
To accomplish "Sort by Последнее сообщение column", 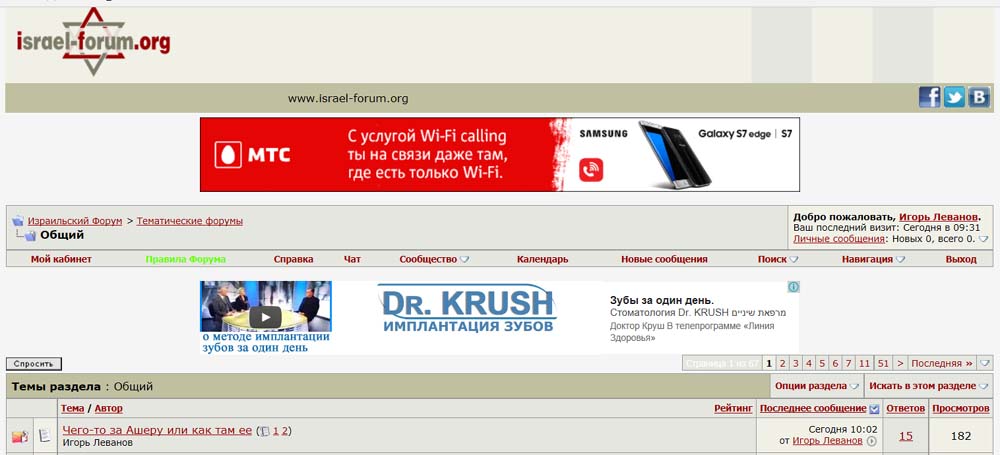I will (x=813, y=408).
